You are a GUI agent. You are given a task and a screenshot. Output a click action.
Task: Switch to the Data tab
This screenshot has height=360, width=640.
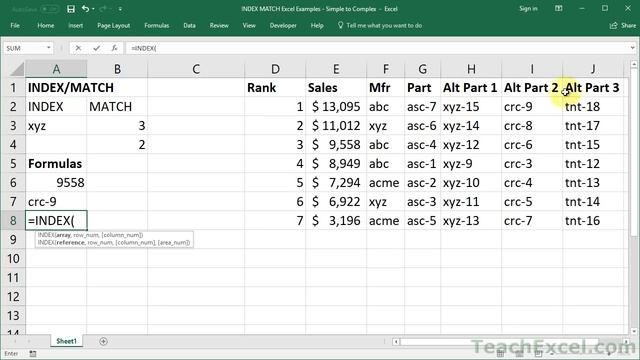[189, 25]
